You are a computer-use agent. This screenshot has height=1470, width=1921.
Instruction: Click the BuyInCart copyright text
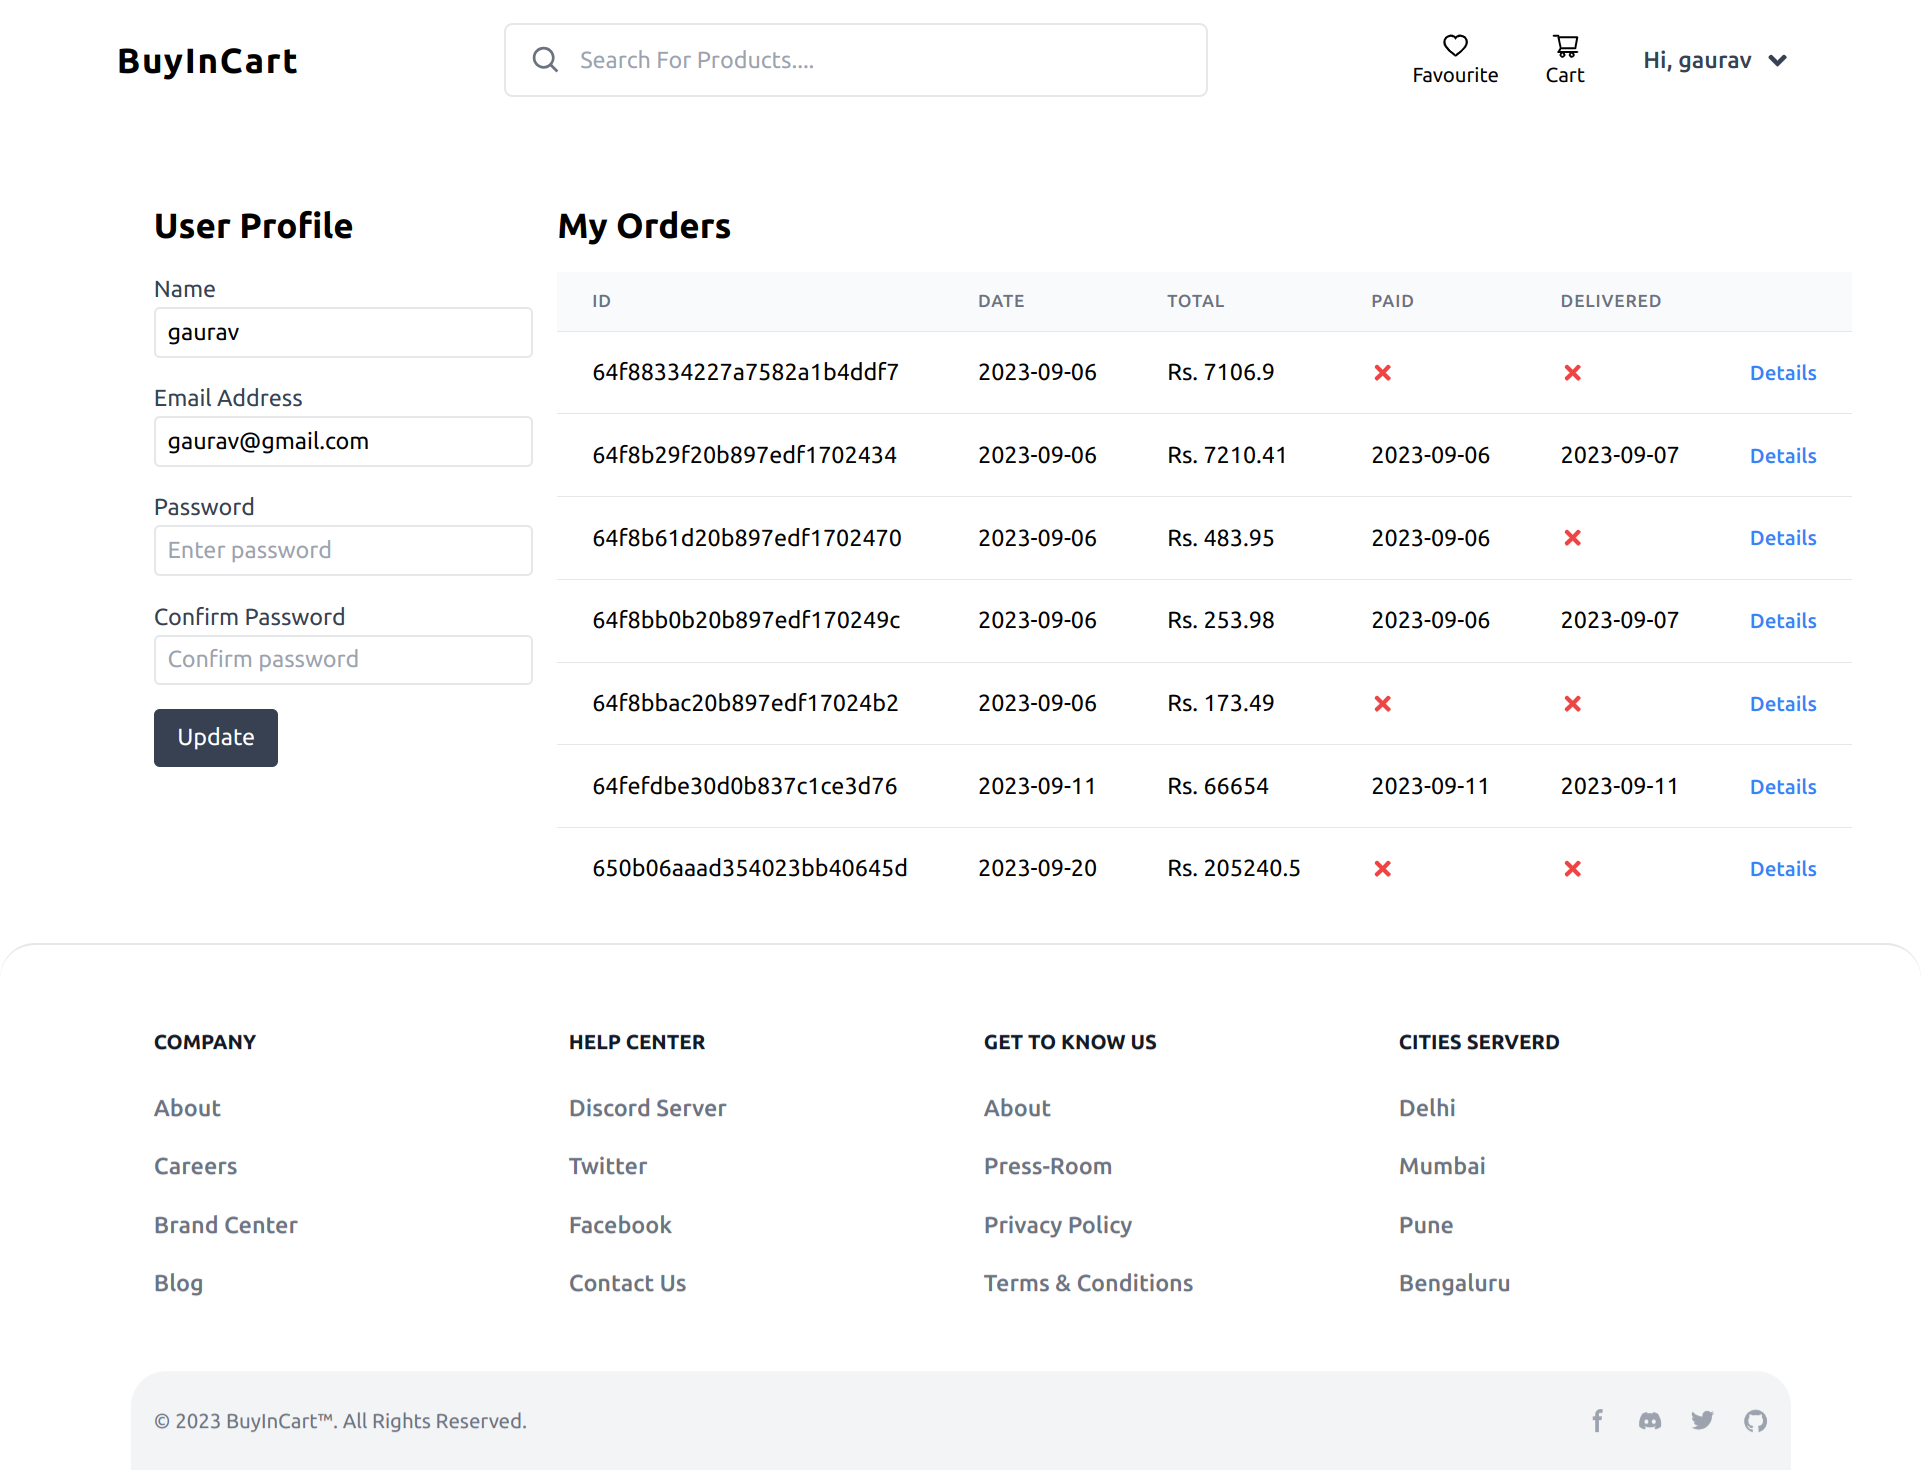[x=340, y=1421]
